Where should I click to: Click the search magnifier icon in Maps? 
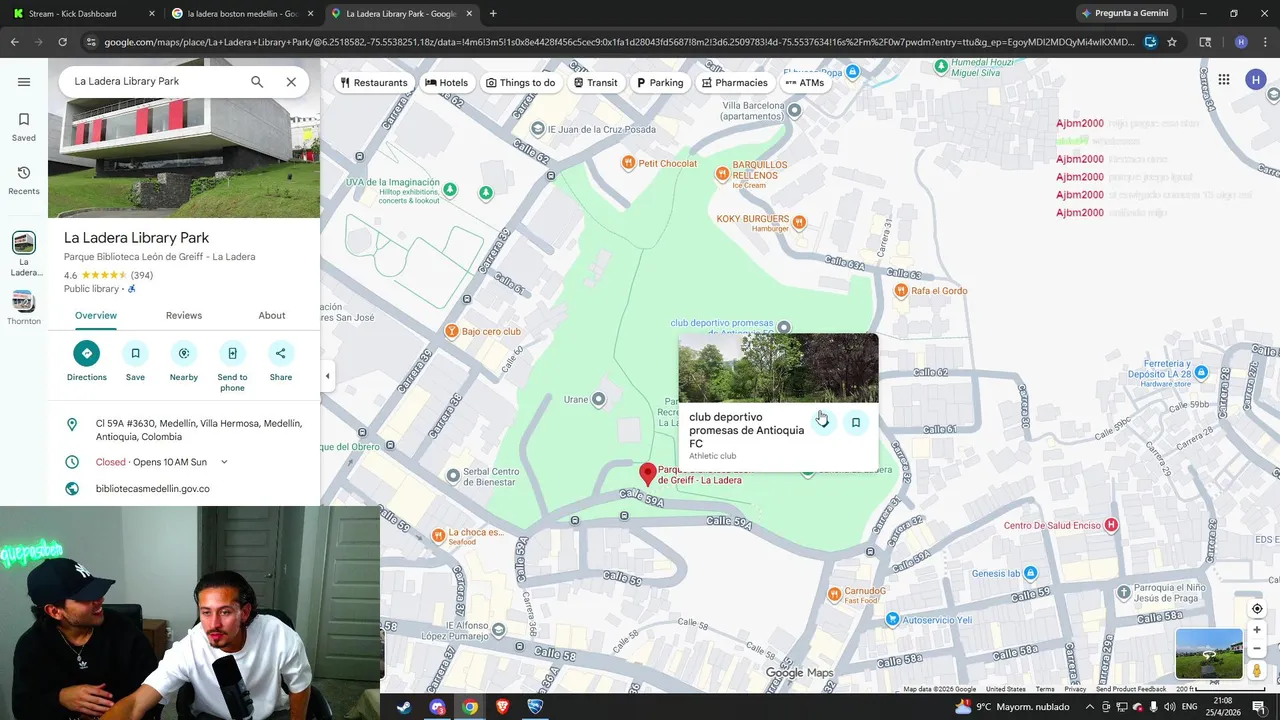(x=257, y=82)
